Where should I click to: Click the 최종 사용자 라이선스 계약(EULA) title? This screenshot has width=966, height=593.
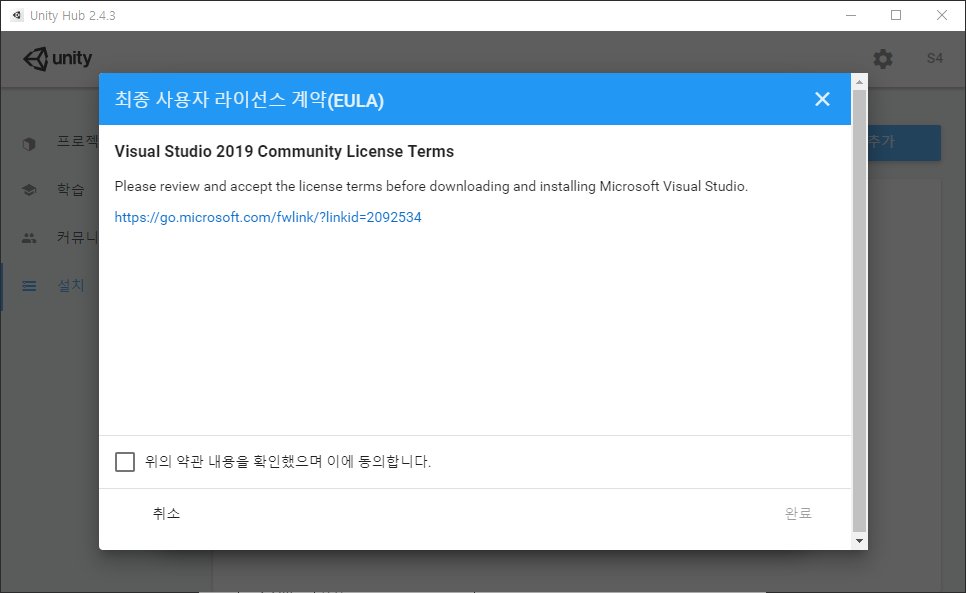[249, 100]
